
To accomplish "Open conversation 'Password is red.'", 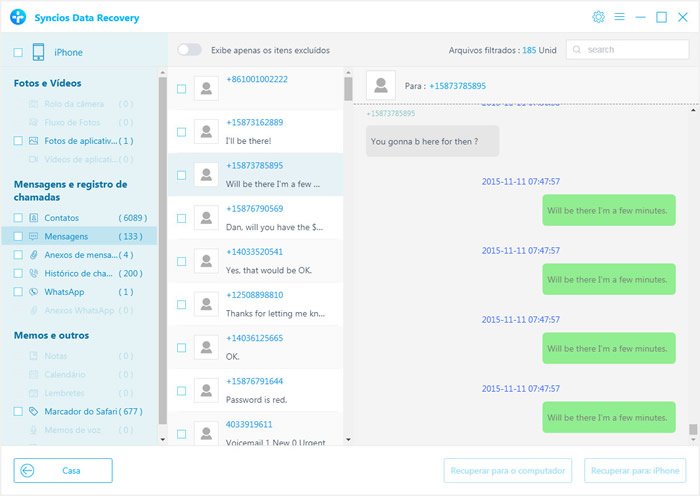I will pyautogui.click(x=255, y=391).
